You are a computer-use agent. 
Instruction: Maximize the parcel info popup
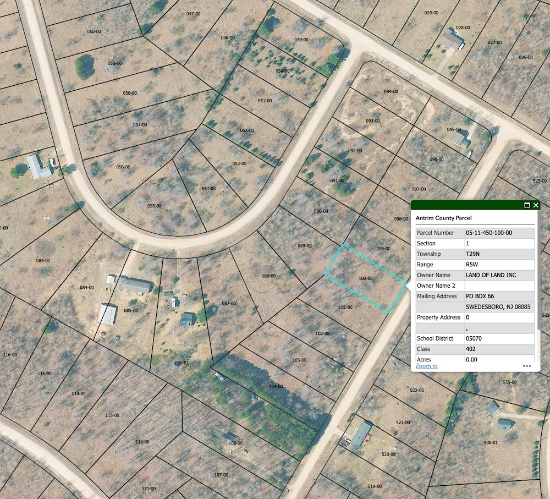[x=527, y=205]
